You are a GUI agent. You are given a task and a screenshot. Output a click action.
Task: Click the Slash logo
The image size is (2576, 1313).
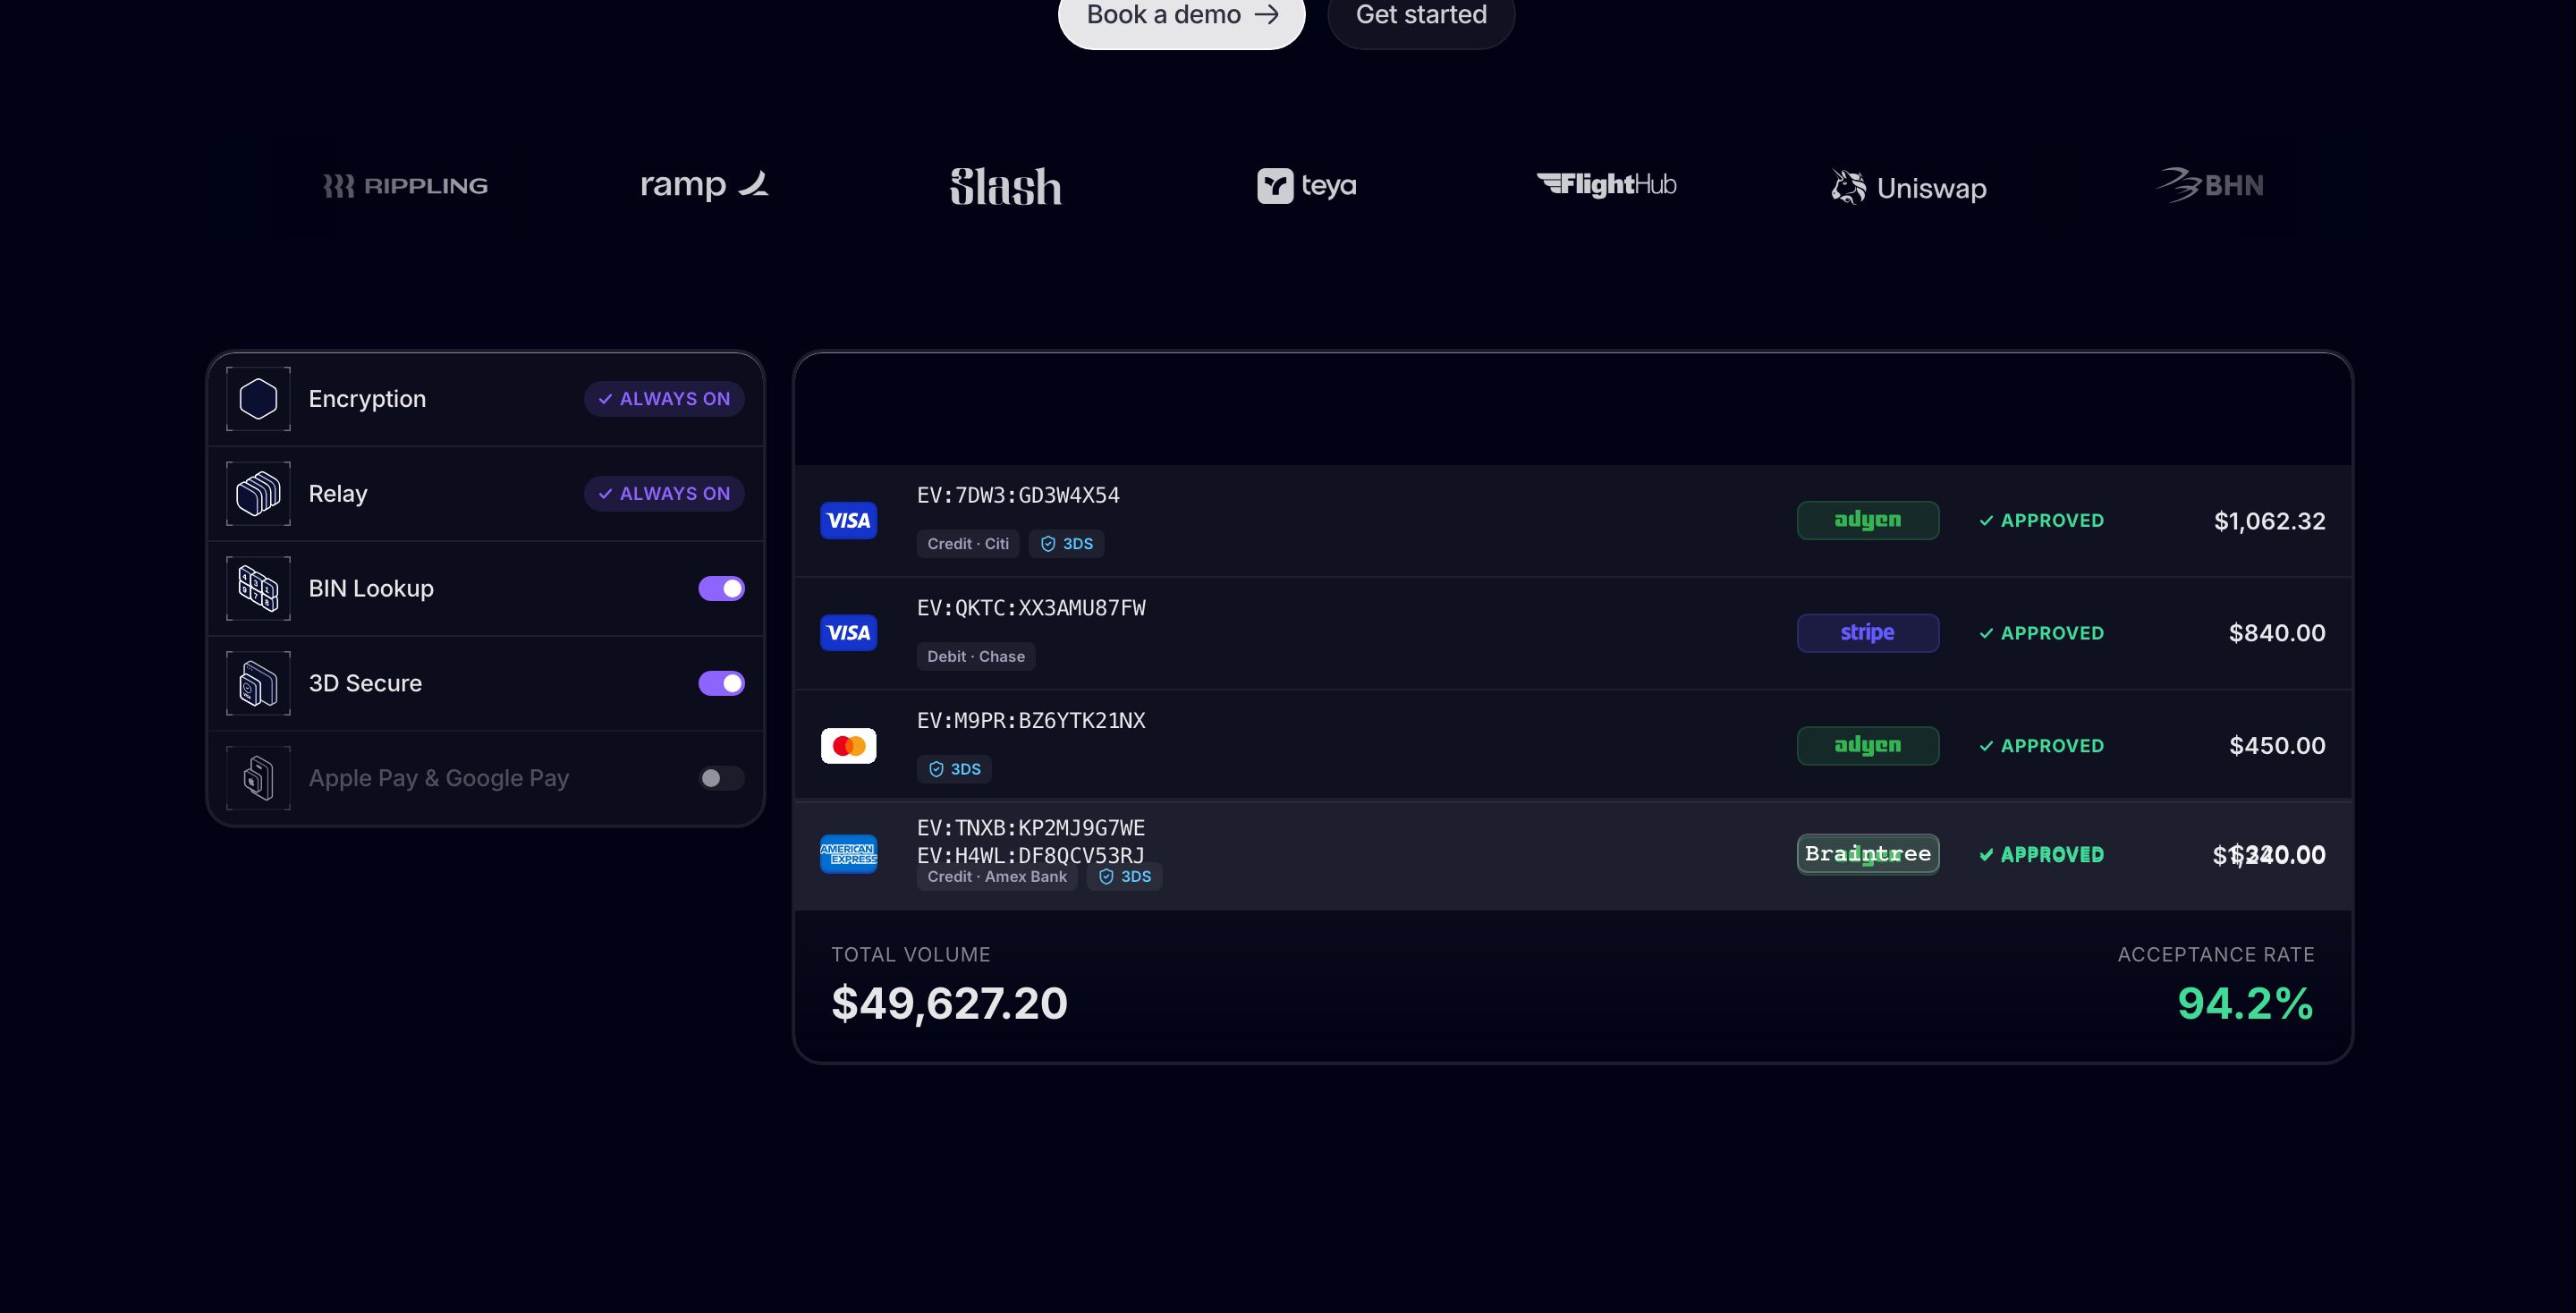[1006, 186]
